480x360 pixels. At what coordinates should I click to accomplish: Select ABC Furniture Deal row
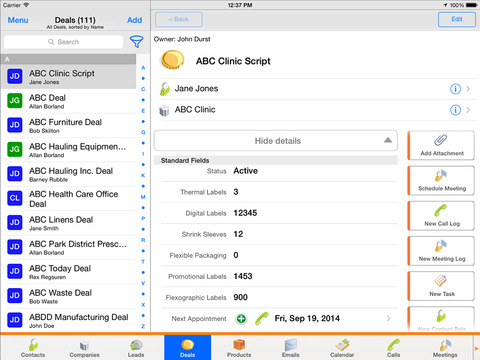tap(68, 125)
